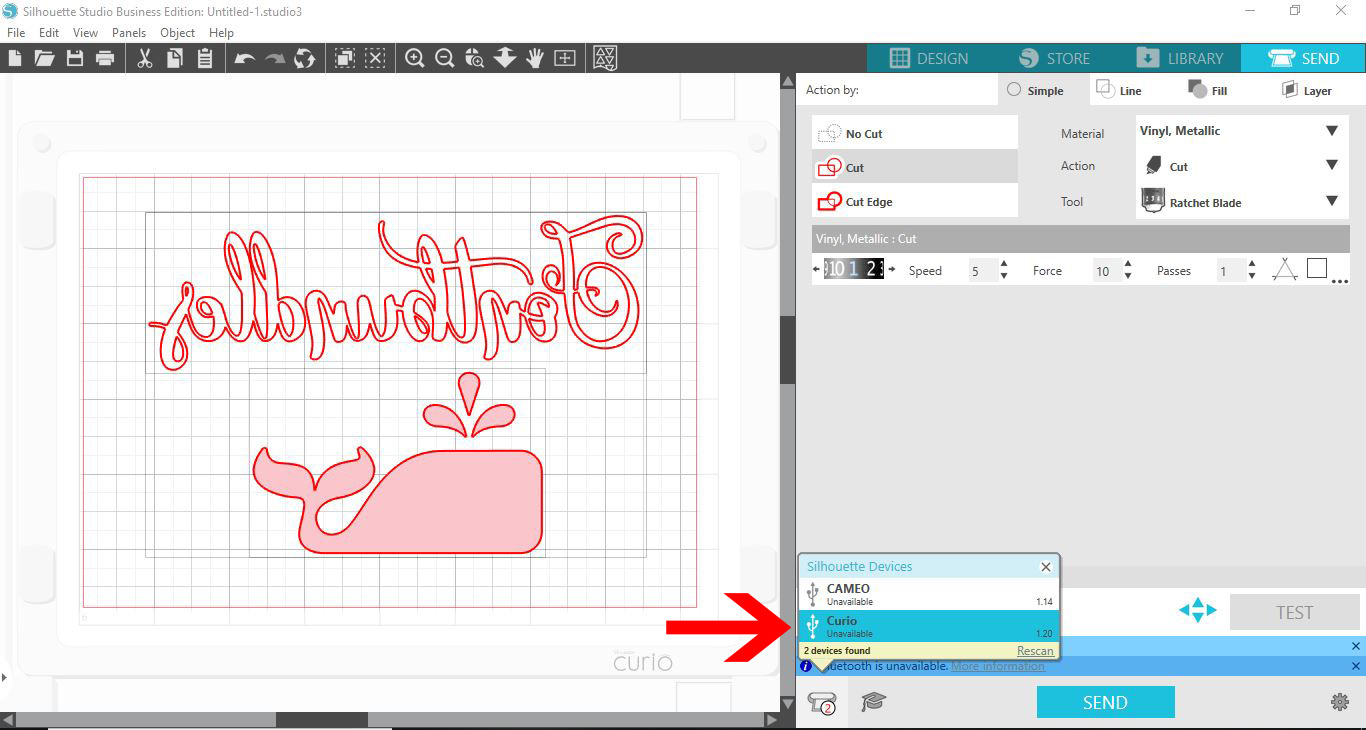Click the blue arrow-pad blade position control
This screenshot has width=1366, height=730.
1197,610
